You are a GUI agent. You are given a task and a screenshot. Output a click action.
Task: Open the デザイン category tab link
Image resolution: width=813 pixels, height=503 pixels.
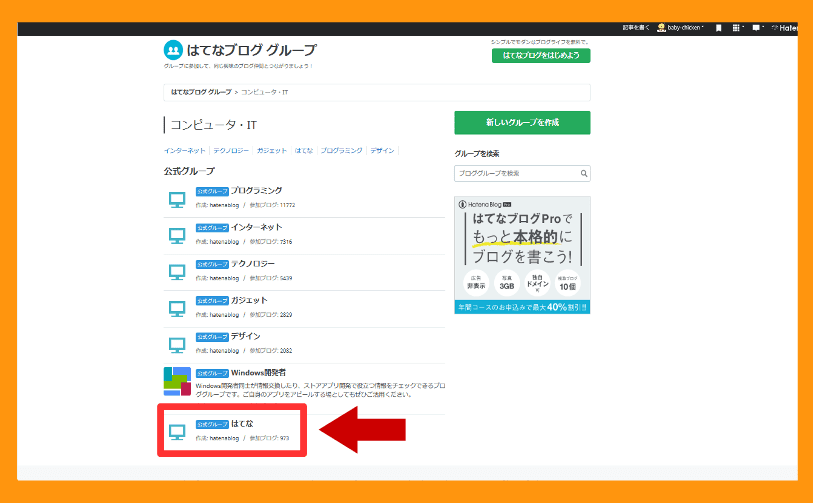click(382, 150)
